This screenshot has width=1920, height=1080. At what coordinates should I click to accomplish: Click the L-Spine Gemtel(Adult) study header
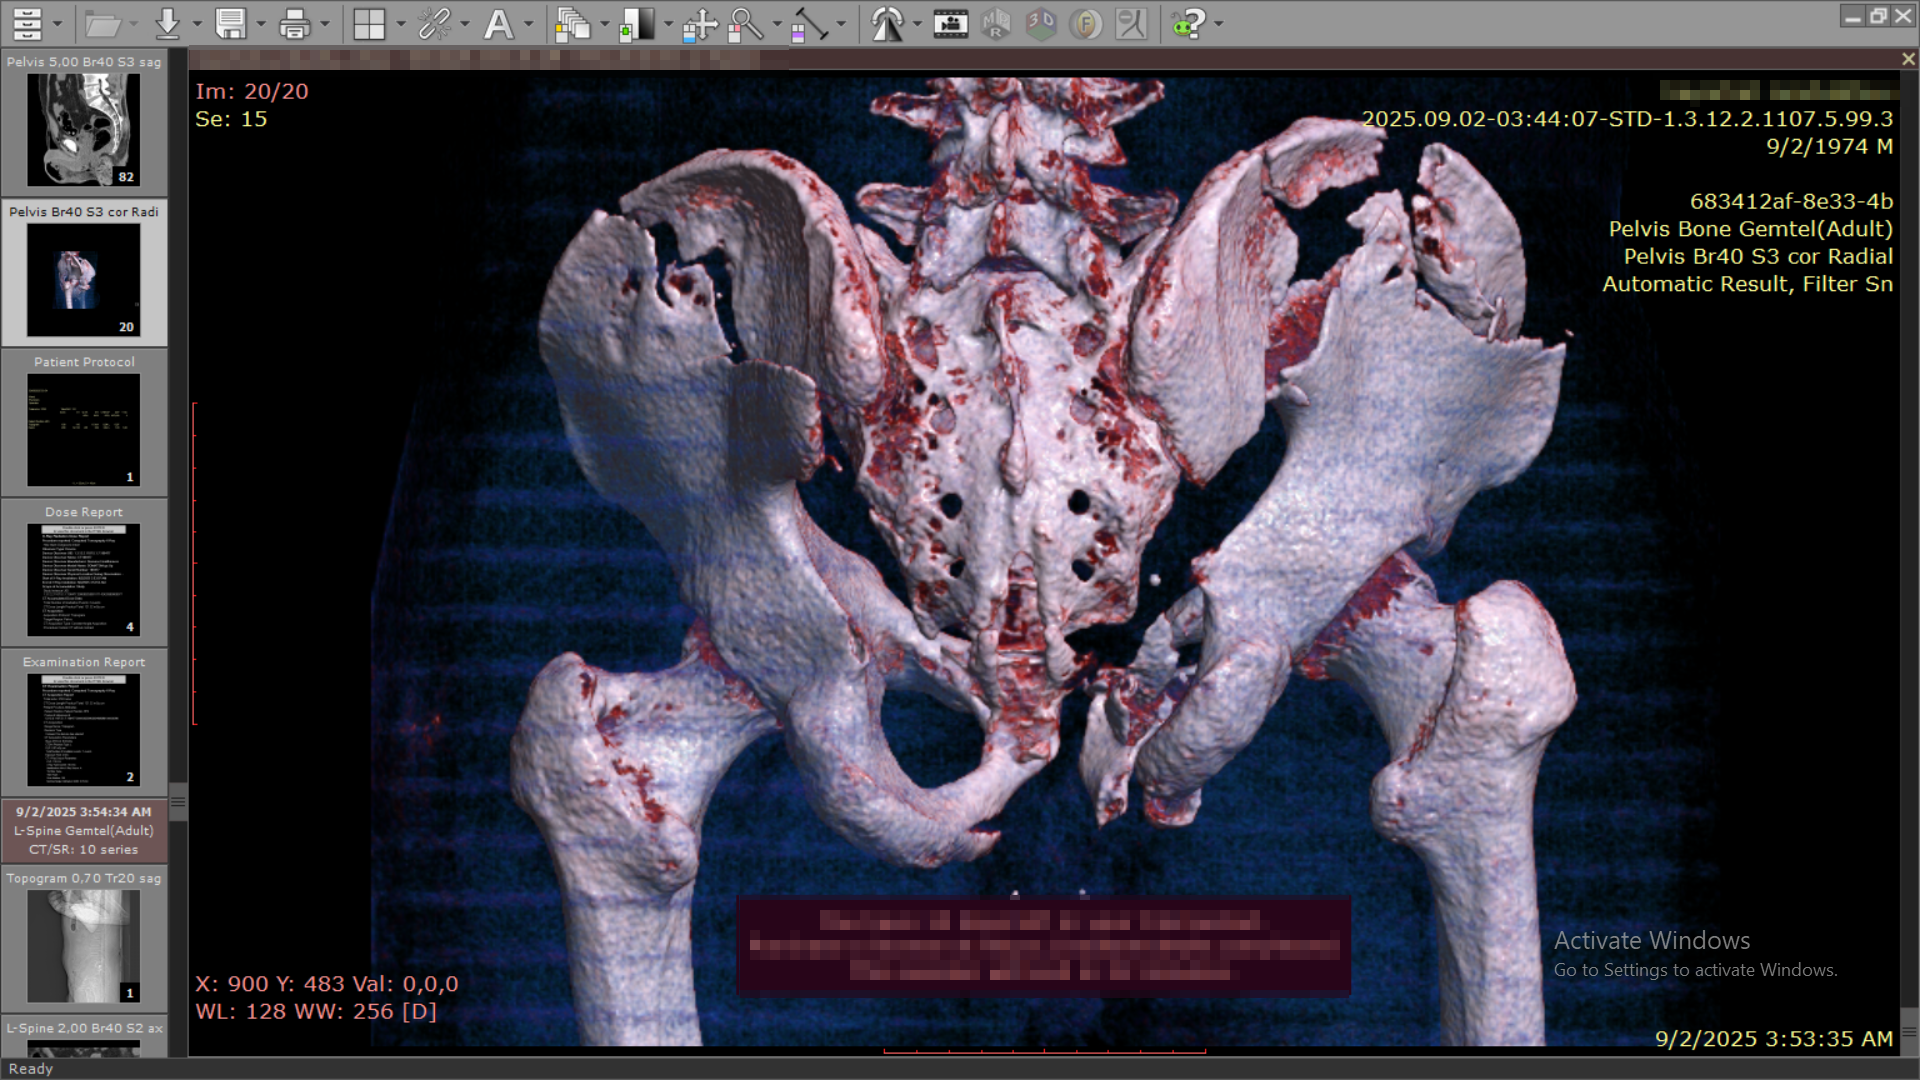click(84, 831)
